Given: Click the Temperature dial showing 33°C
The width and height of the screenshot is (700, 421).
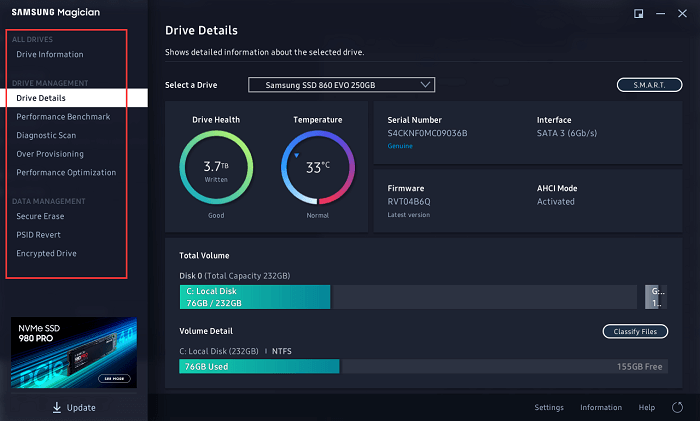Looking at the screenshot, I should 318,167.
